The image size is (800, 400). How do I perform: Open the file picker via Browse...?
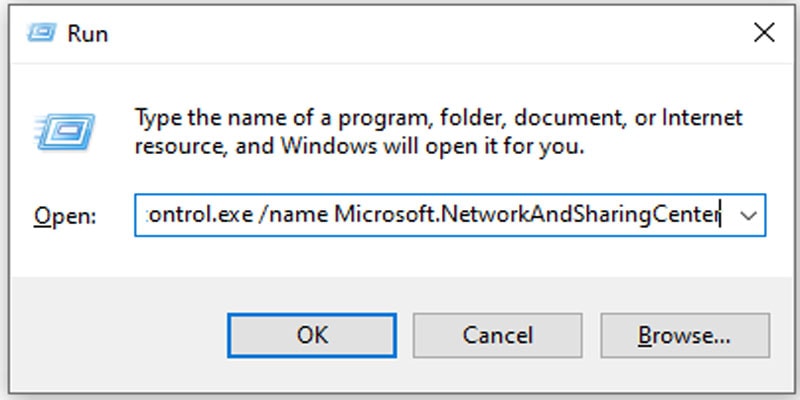[685, 335]
